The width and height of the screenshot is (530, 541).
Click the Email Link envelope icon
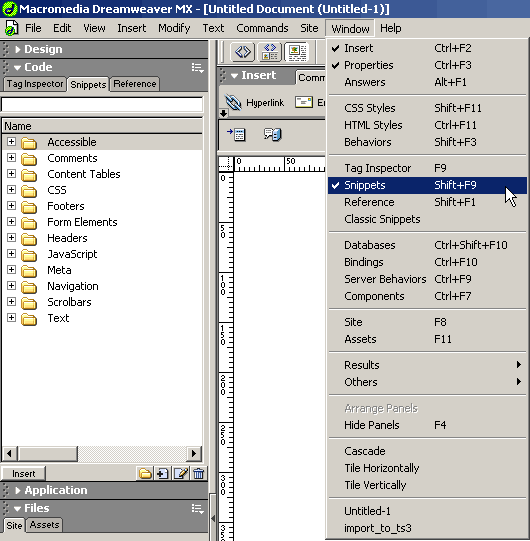(x=304, y=102)
